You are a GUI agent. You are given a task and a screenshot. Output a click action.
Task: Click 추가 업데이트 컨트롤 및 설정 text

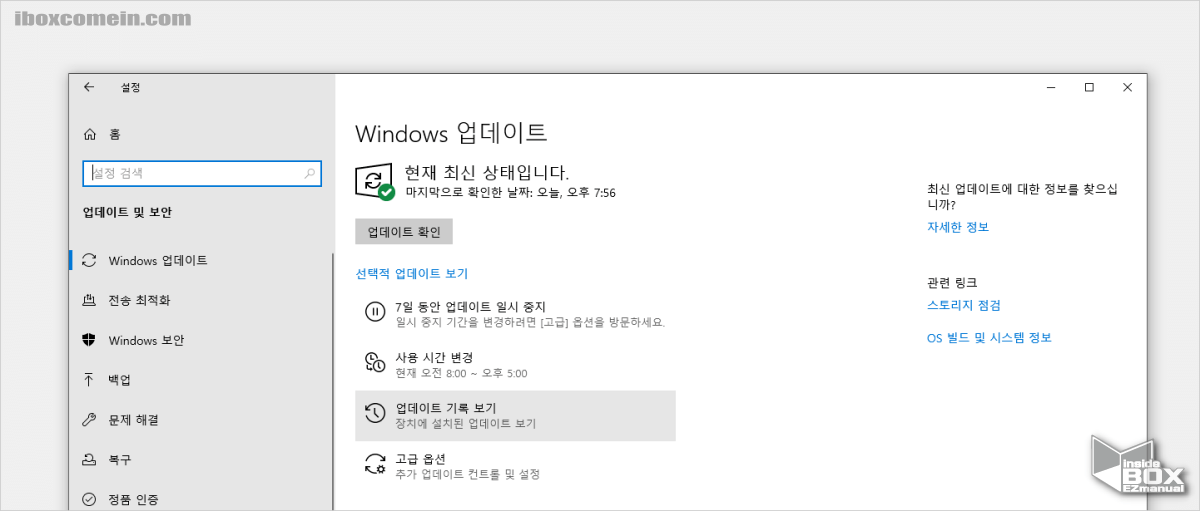468,474
